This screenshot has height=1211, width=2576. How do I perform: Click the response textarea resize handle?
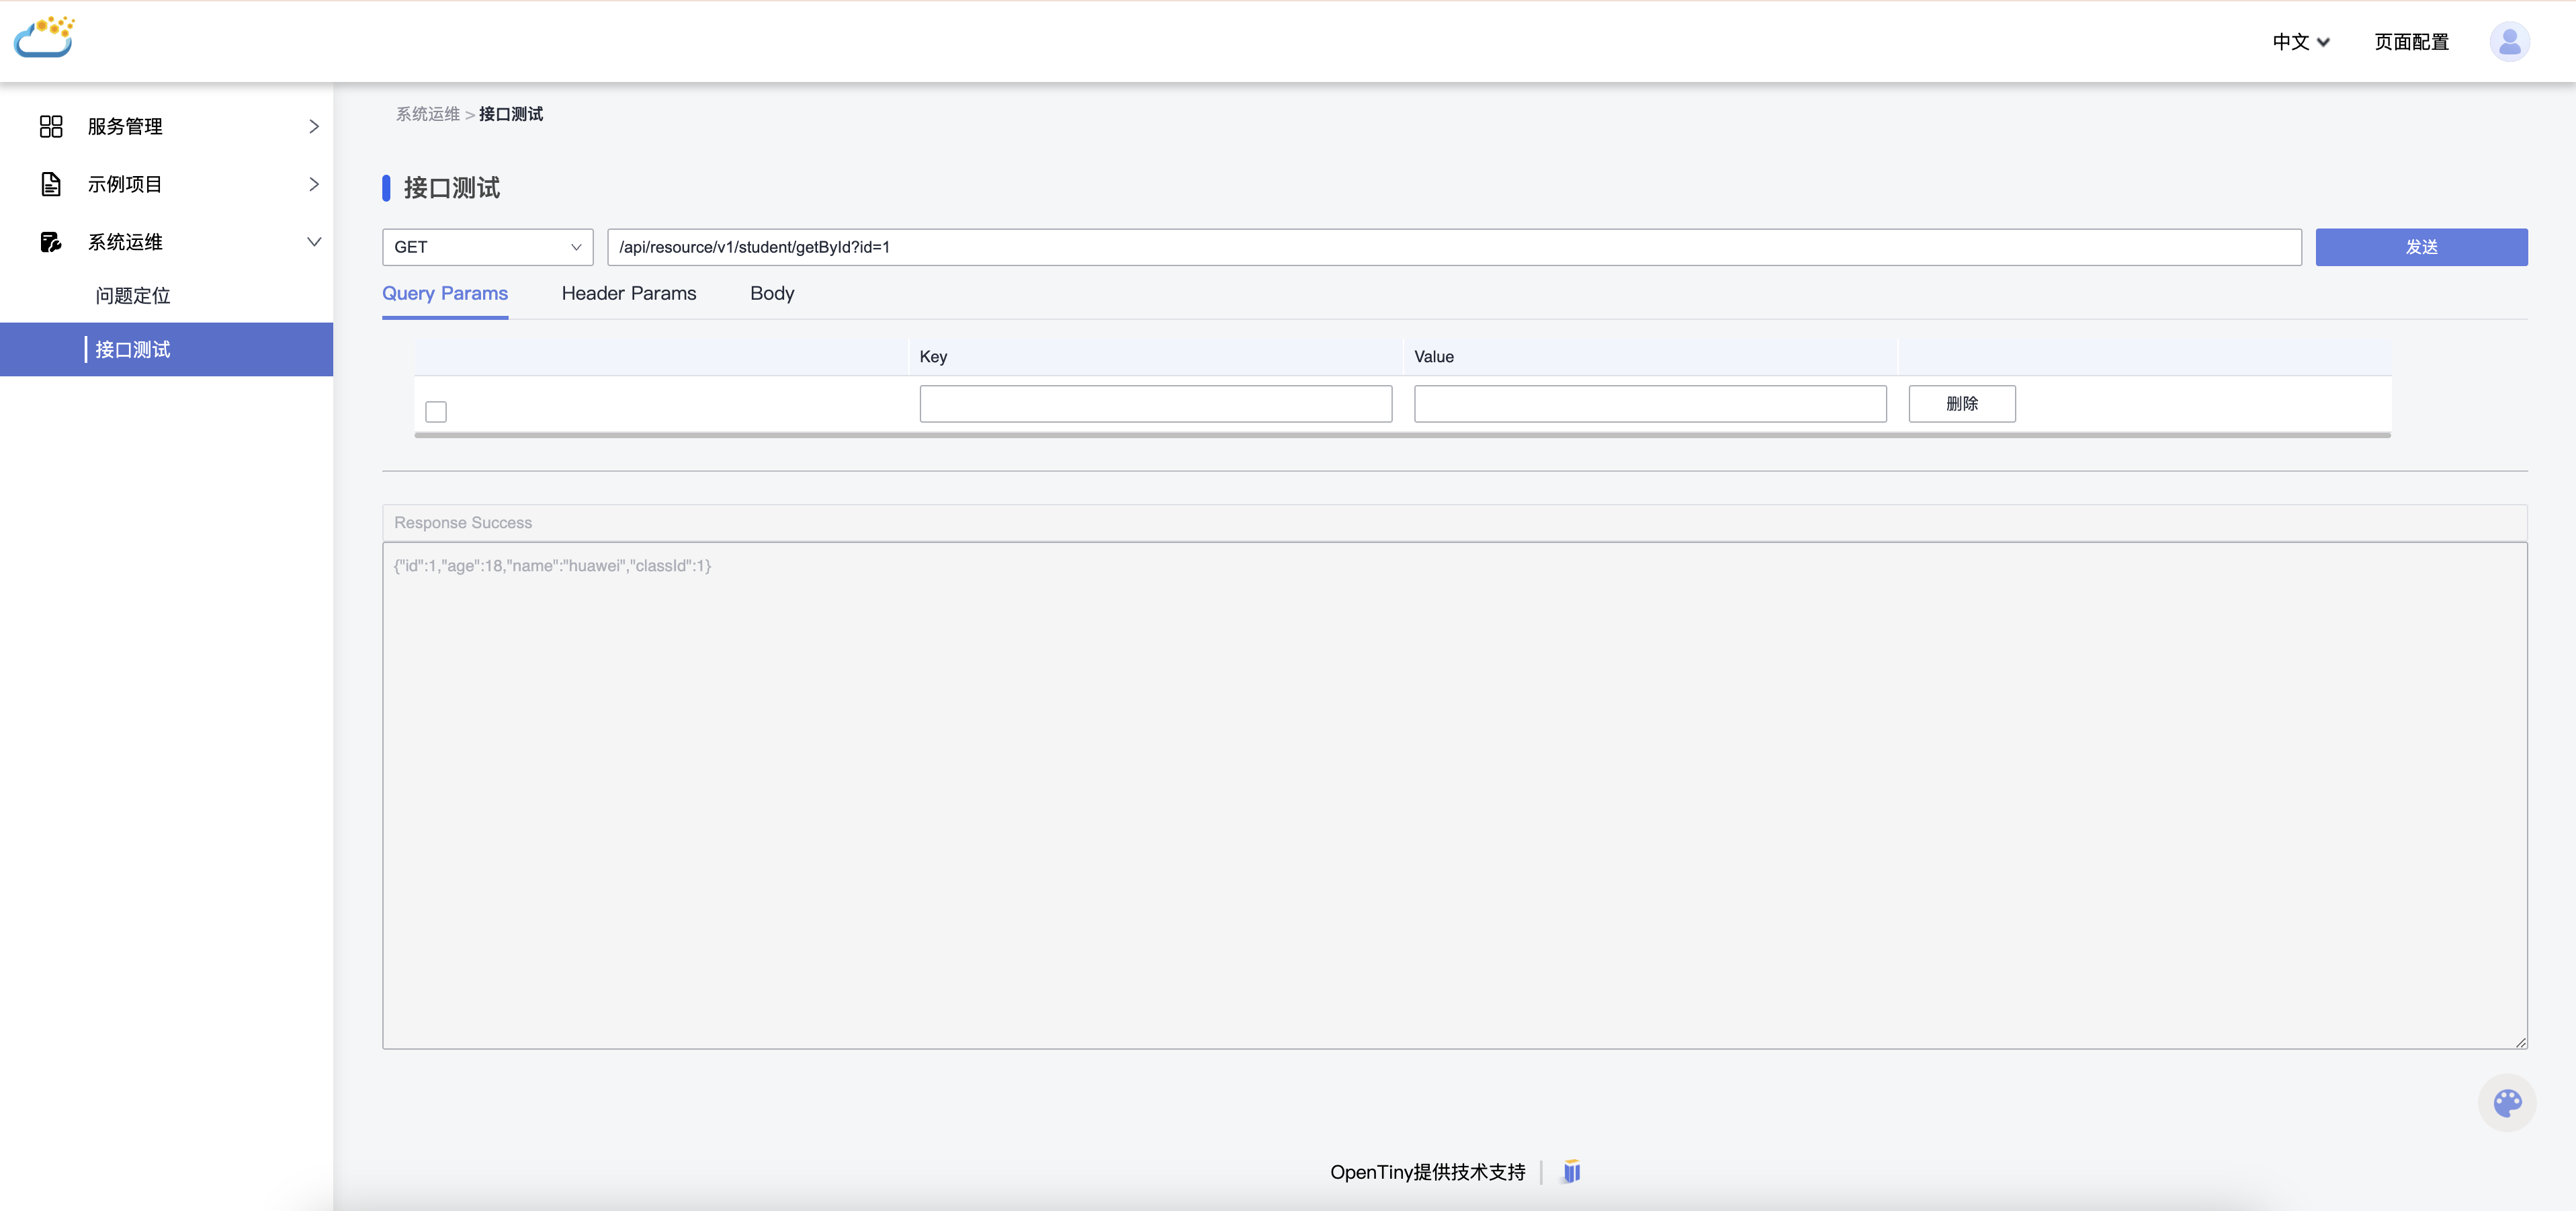(2520, 1042)
